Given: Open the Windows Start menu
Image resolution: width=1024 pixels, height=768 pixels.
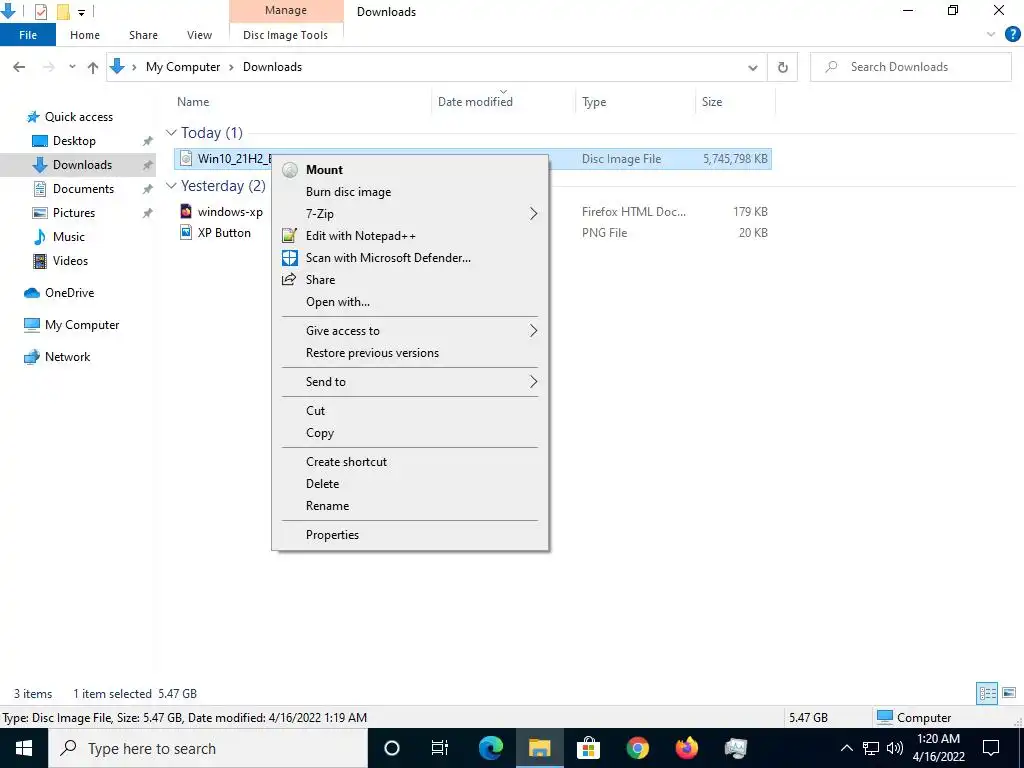Looking at the screenshot, I should [x=24, y=748].
